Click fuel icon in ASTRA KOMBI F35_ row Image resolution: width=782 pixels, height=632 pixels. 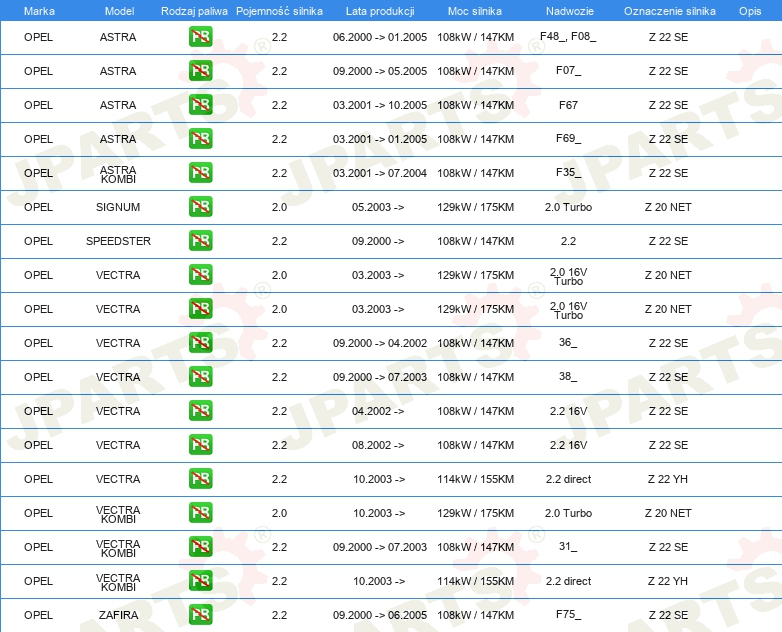(200, 172)
